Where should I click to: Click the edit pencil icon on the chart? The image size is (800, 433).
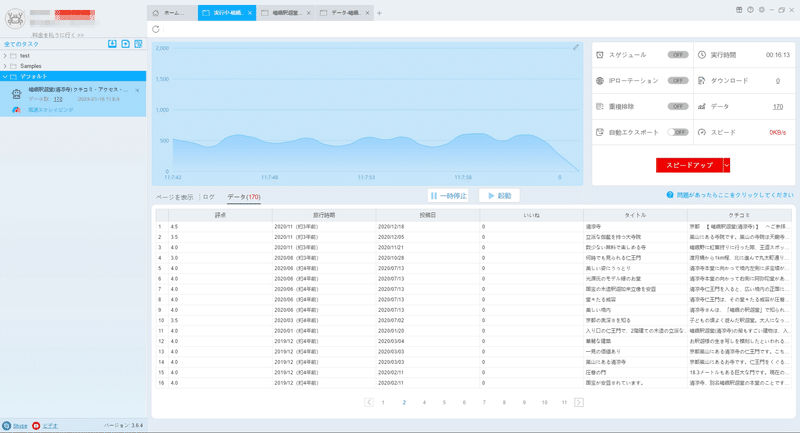click(576, 47)
